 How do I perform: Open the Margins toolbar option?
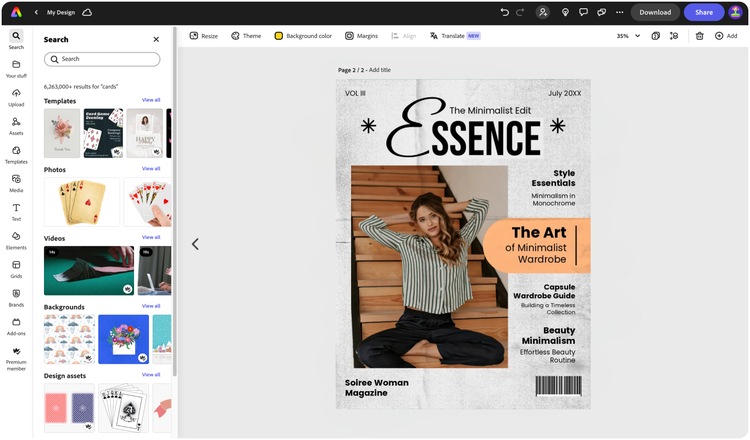tap(362, 36)
